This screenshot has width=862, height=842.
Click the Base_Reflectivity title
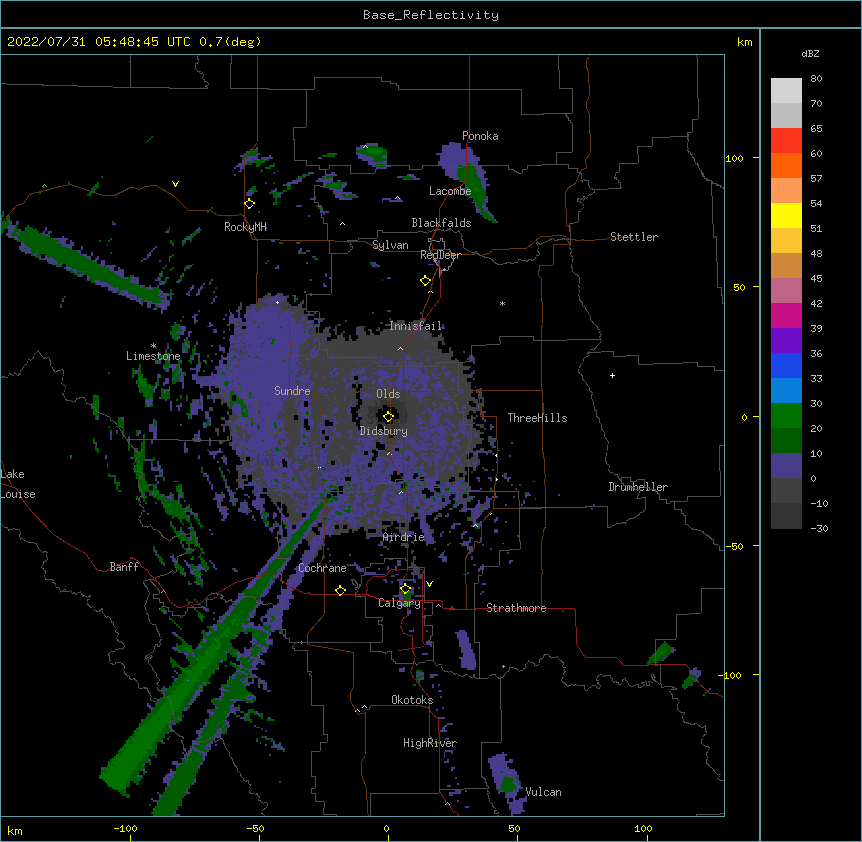[x=431, y=15]
